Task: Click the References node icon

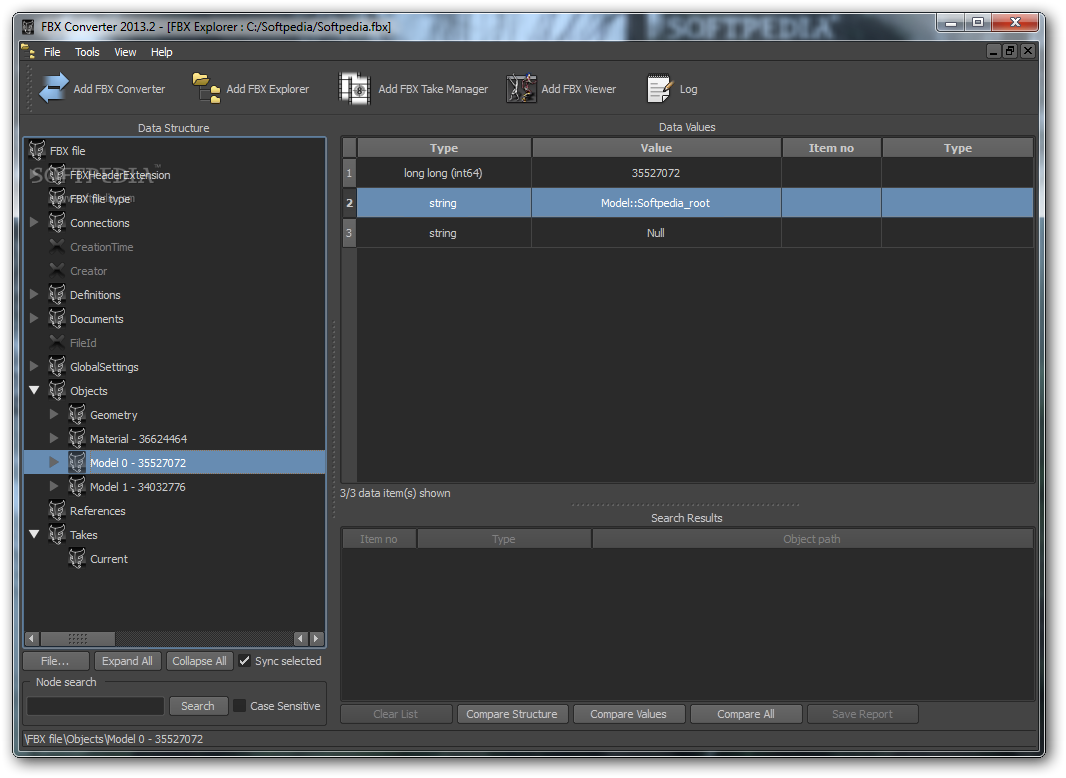Action: [57, 511]
